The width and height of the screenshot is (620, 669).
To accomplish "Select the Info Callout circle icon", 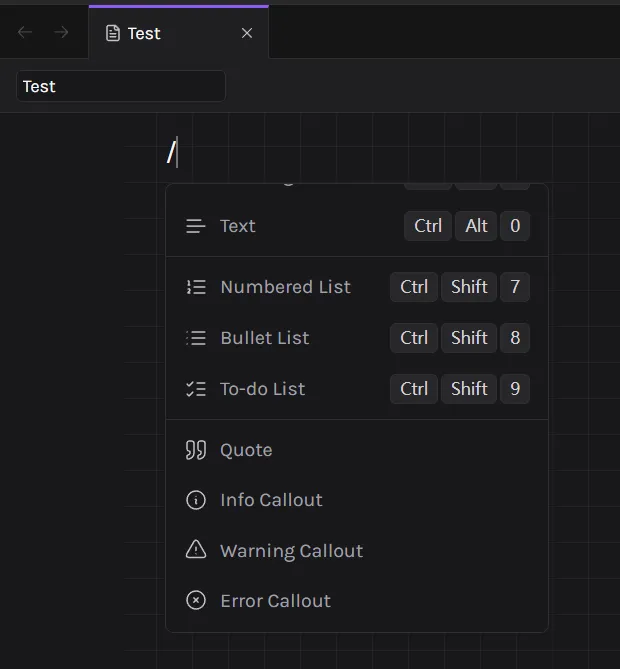I will 196,500.
